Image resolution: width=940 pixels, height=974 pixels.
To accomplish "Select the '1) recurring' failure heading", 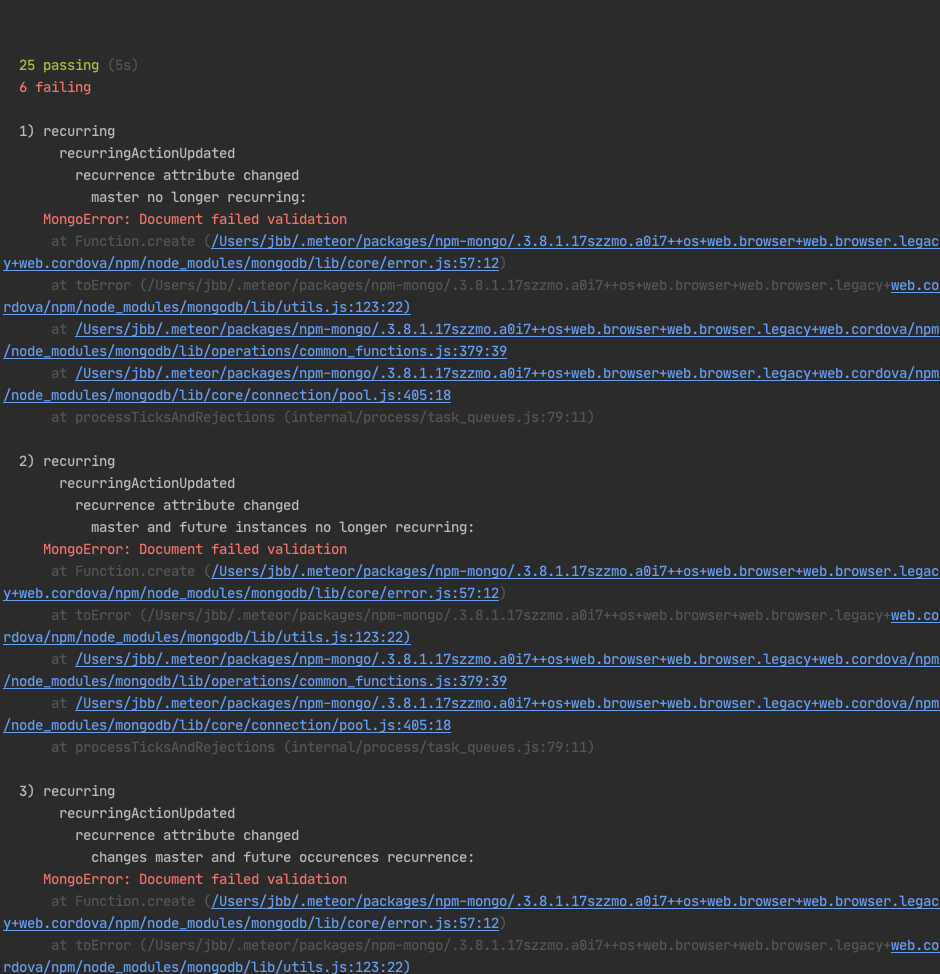I will 67,132.
